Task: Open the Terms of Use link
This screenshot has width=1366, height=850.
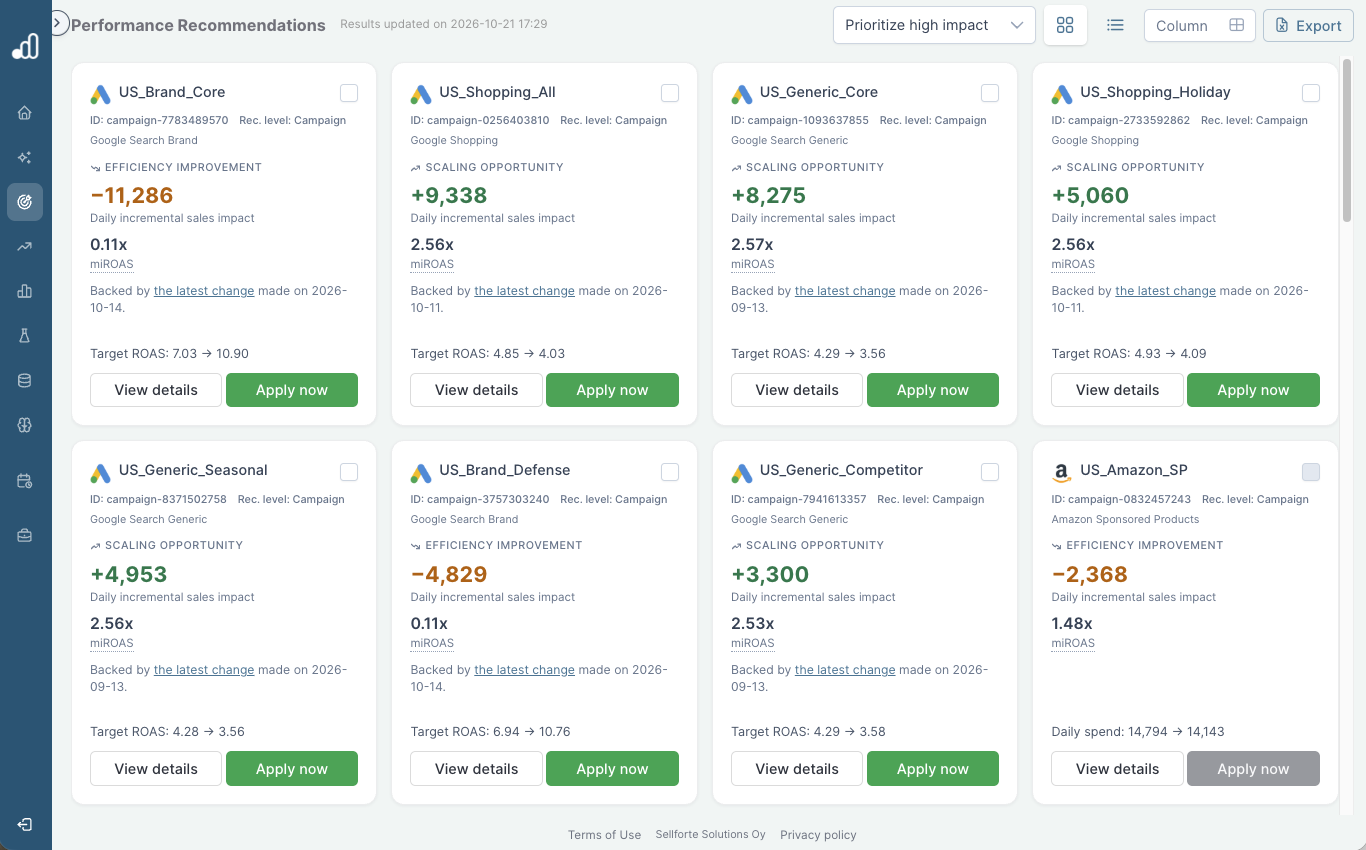Action: pyautogui.click(x=604, y=835)
